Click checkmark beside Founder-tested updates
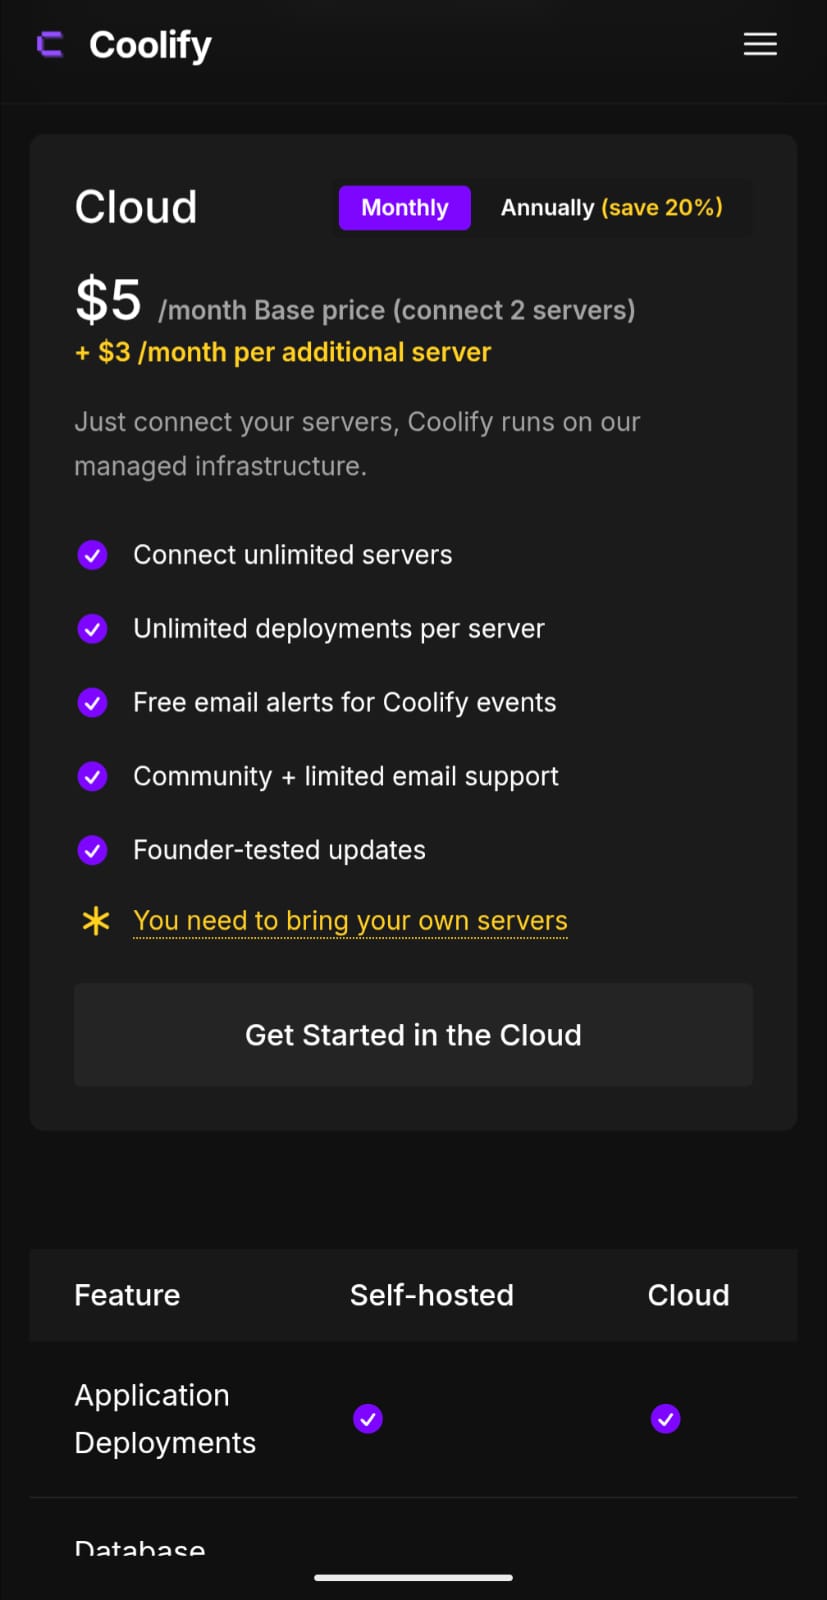827x1600 pixels. pyautogui.click(x=93, y=850)
